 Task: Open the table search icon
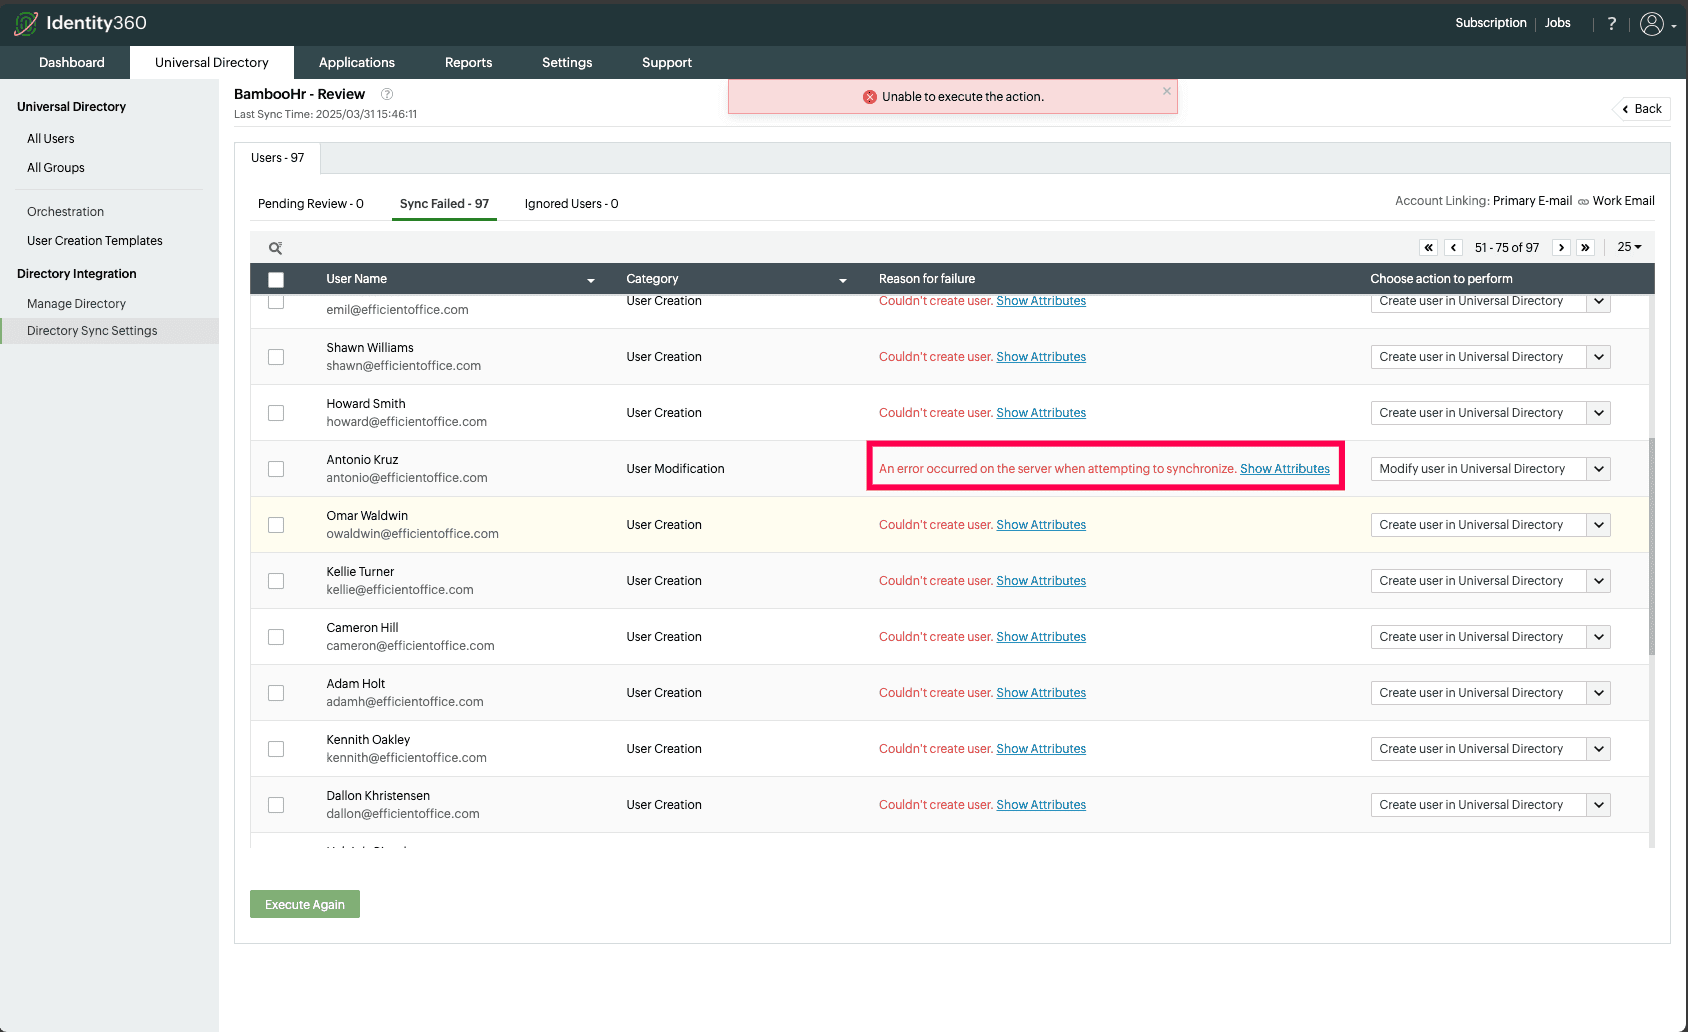coord(275,248)
